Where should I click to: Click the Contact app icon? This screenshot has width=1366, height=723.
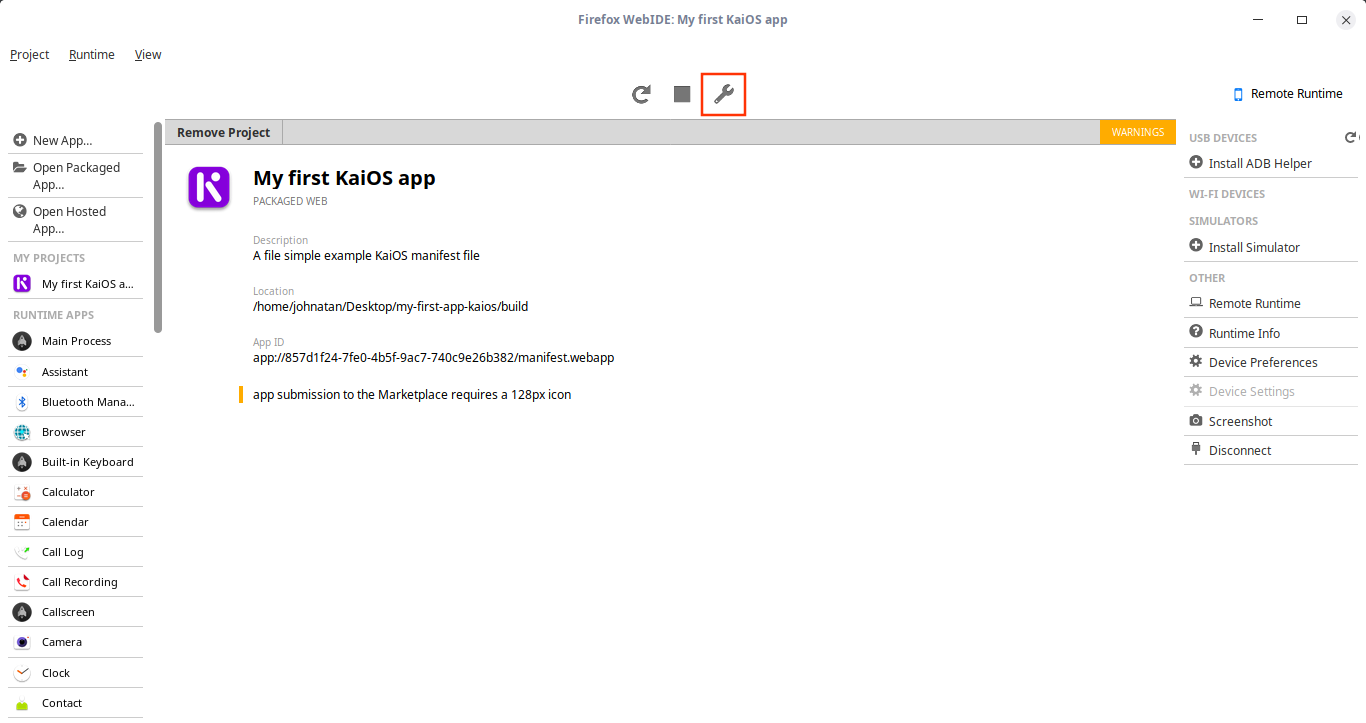22,703
